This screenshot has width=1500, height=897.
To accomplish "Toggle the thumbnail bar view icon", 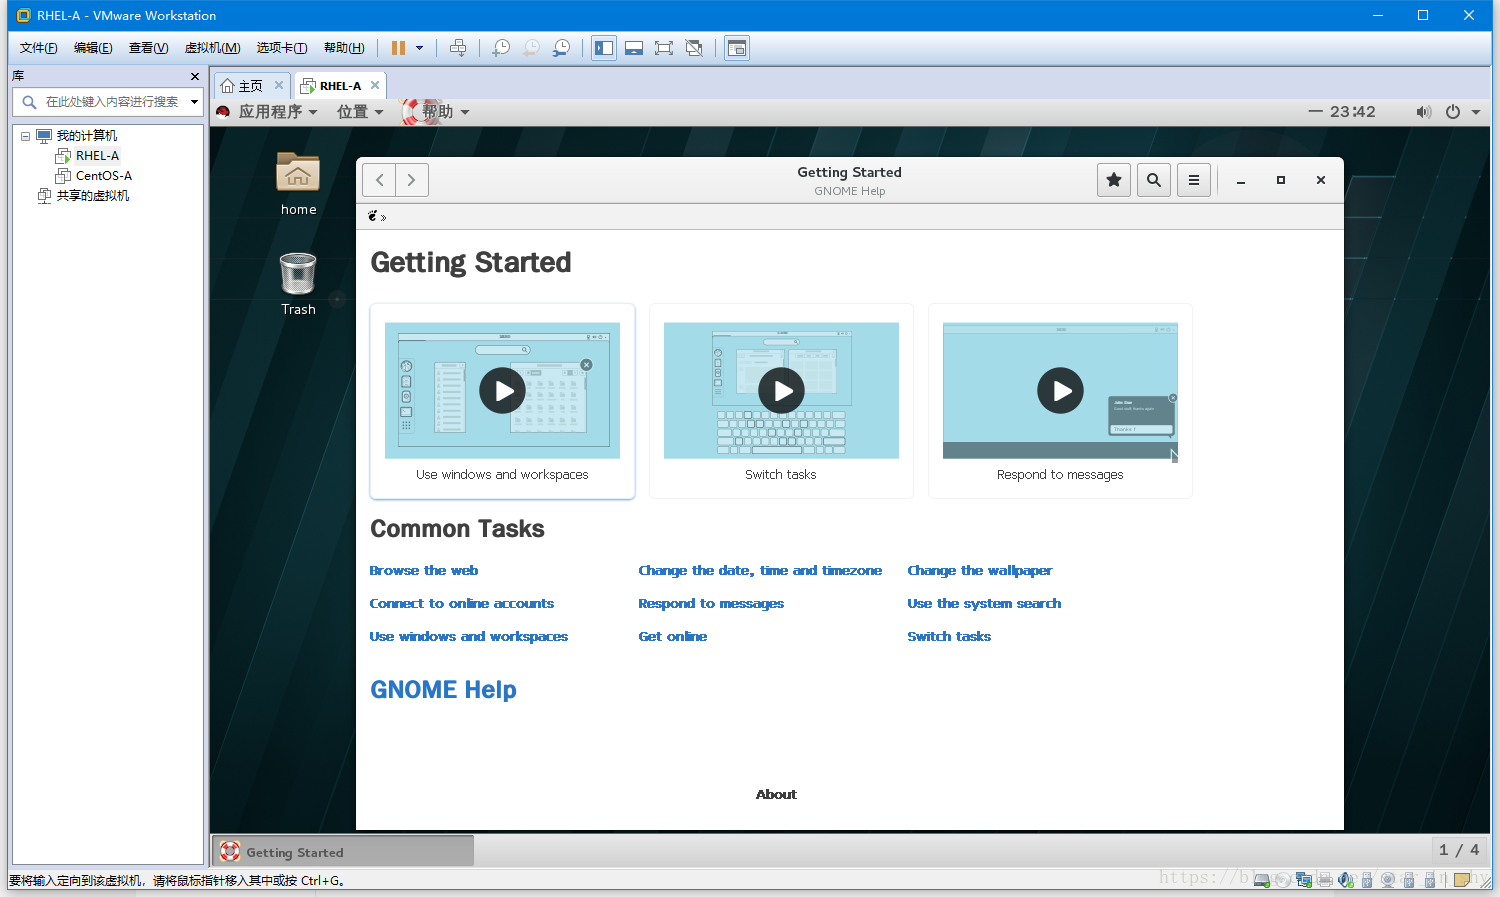I will [634, 48].
